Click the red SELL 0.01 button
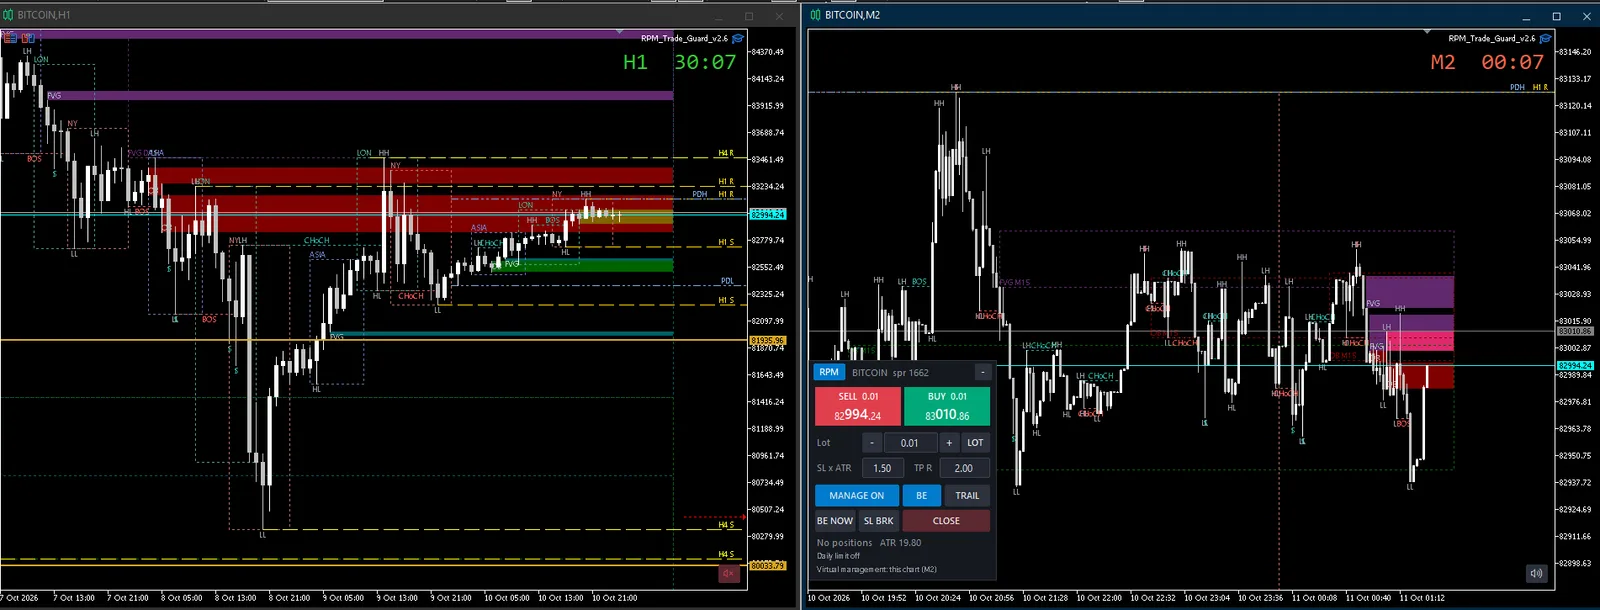Viewport: 1600px width, 610px height. pyautogui.click(x=858, y=406)
